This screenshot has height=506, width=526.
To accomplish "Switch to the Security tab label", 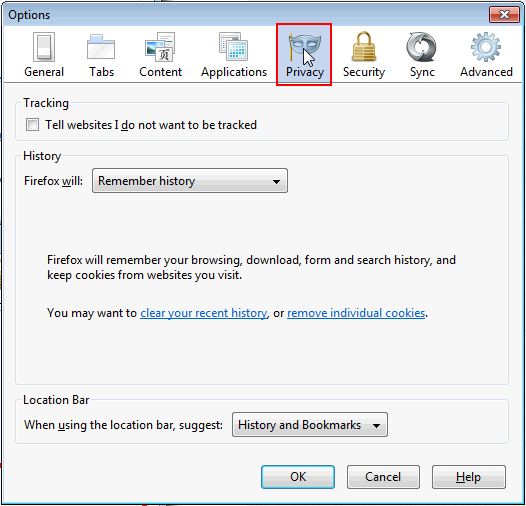I will 364,72.
